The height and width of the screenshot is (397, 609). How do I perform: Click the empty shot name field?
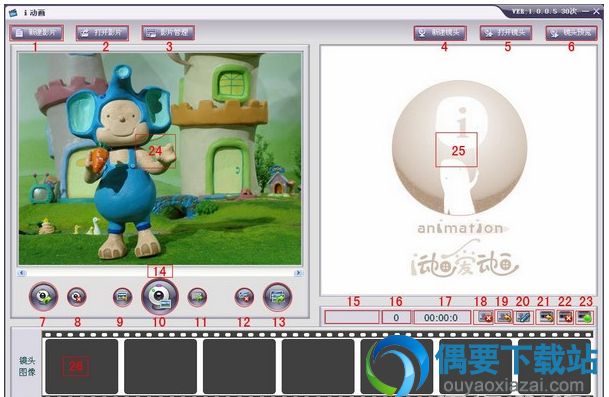[x=352, y=317]
